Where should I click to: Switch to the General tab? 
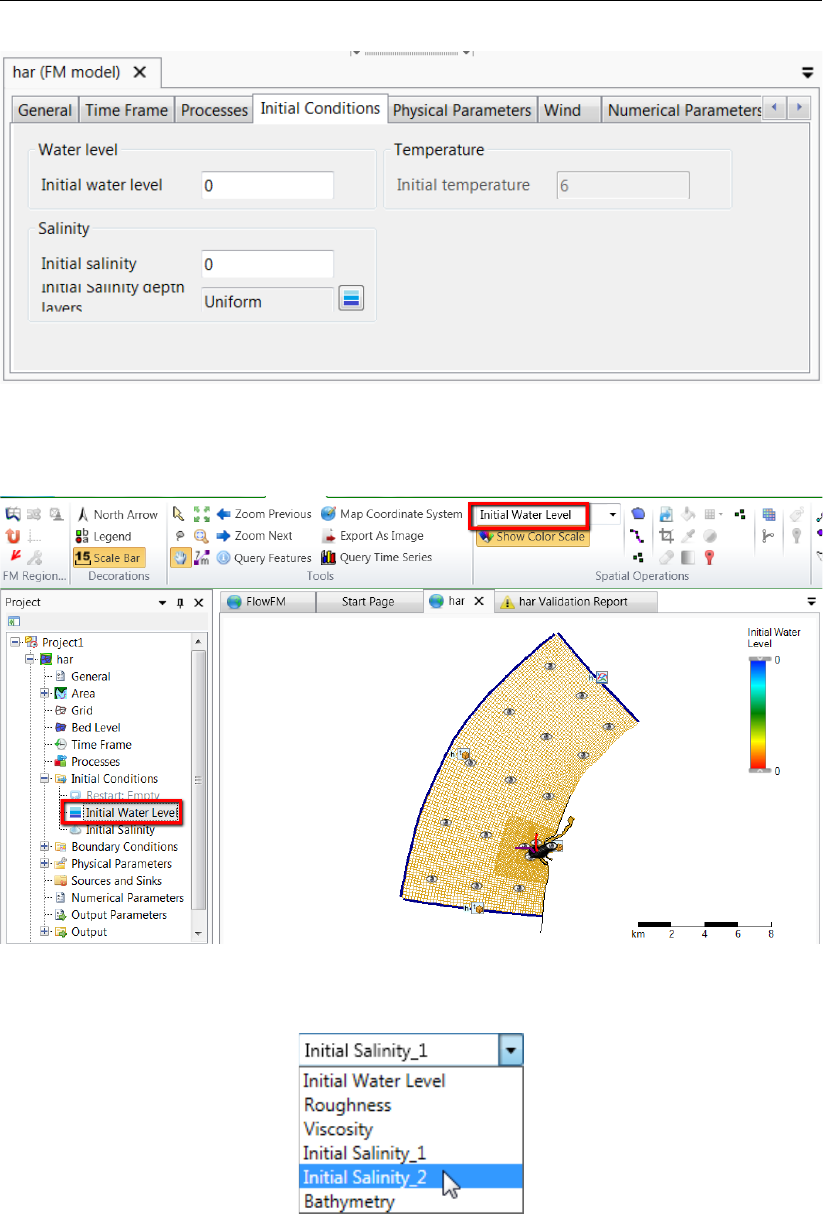[45, 110]
